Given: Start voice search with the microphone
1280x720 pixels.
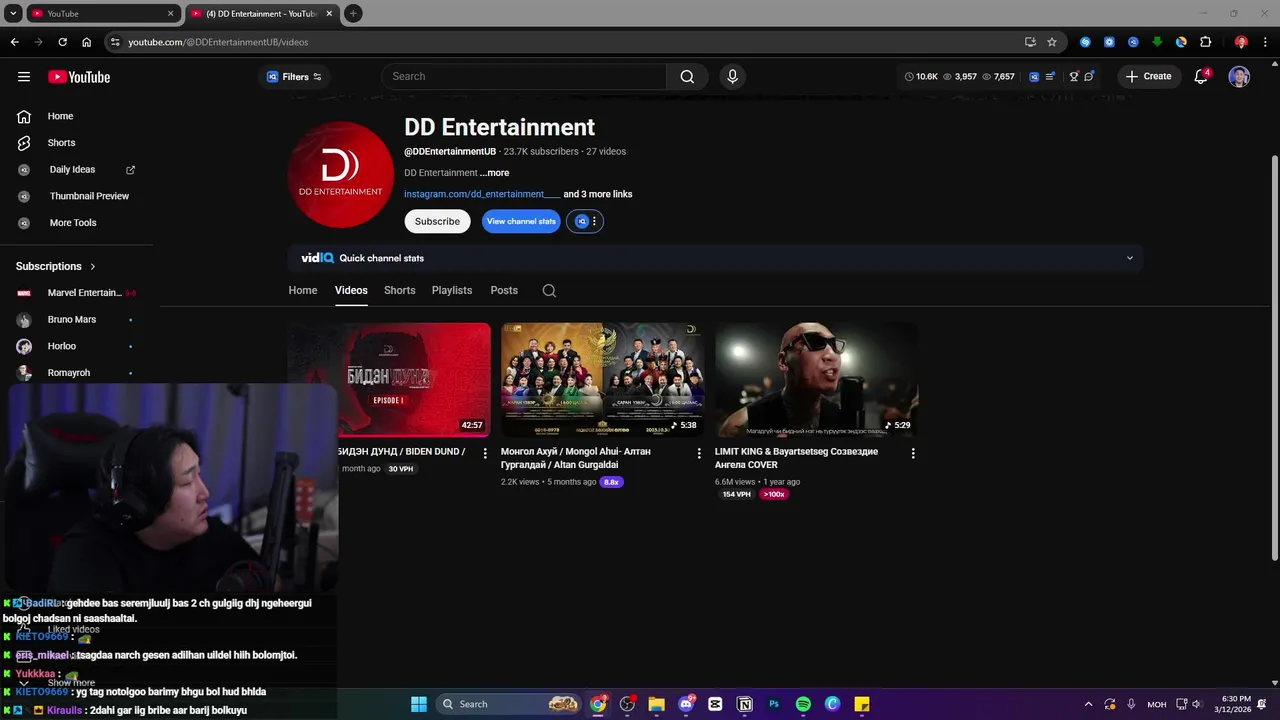Looking at the screenshot, I should point(732,77).
